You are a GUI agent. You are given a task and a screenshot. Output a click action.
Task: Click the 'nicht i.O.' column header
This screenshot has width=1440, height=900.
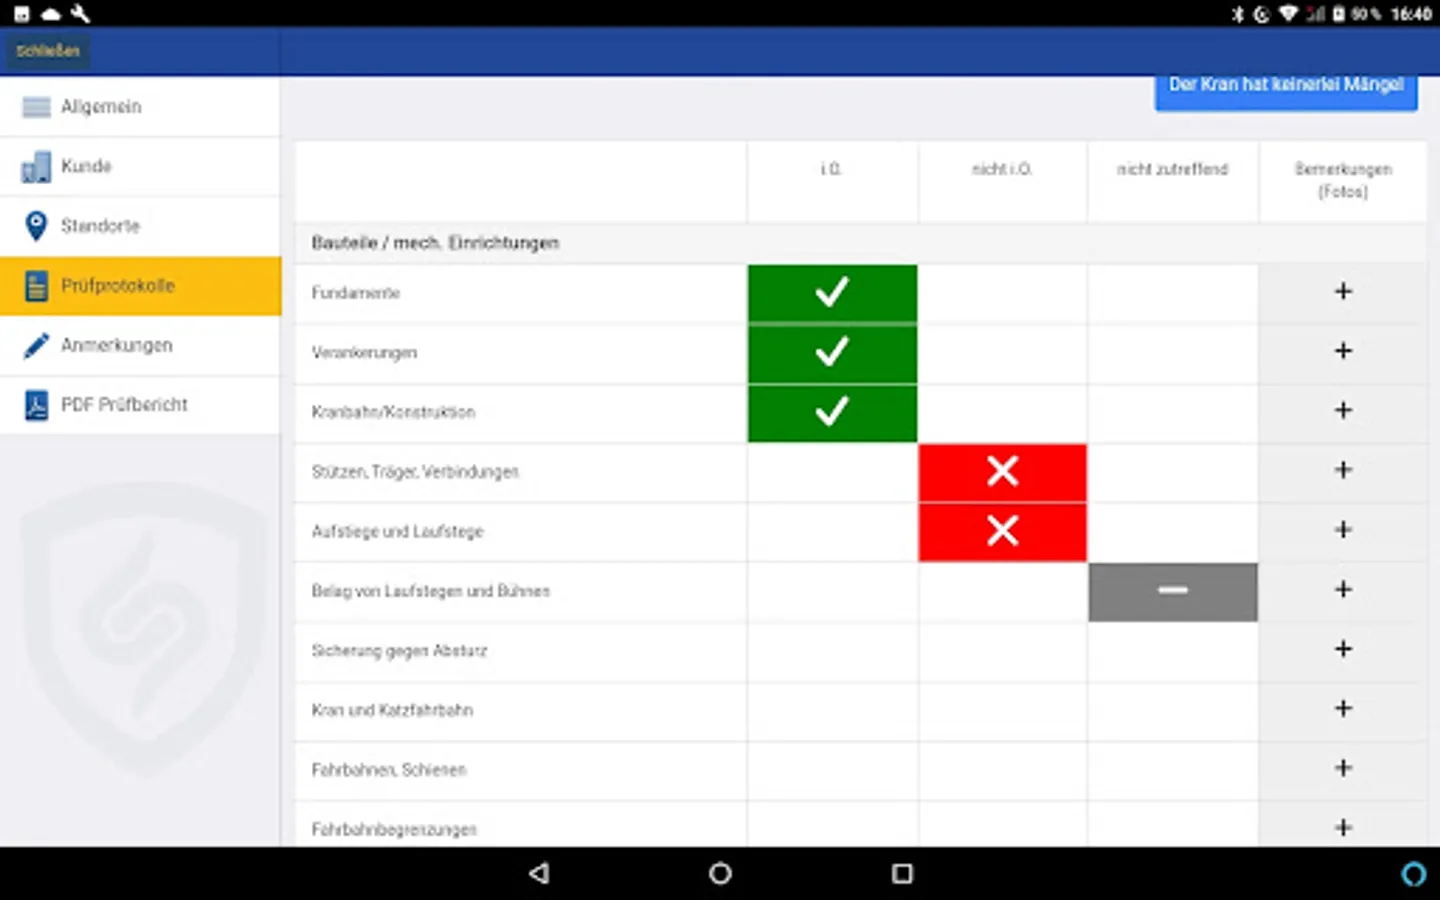point(1001,170)
